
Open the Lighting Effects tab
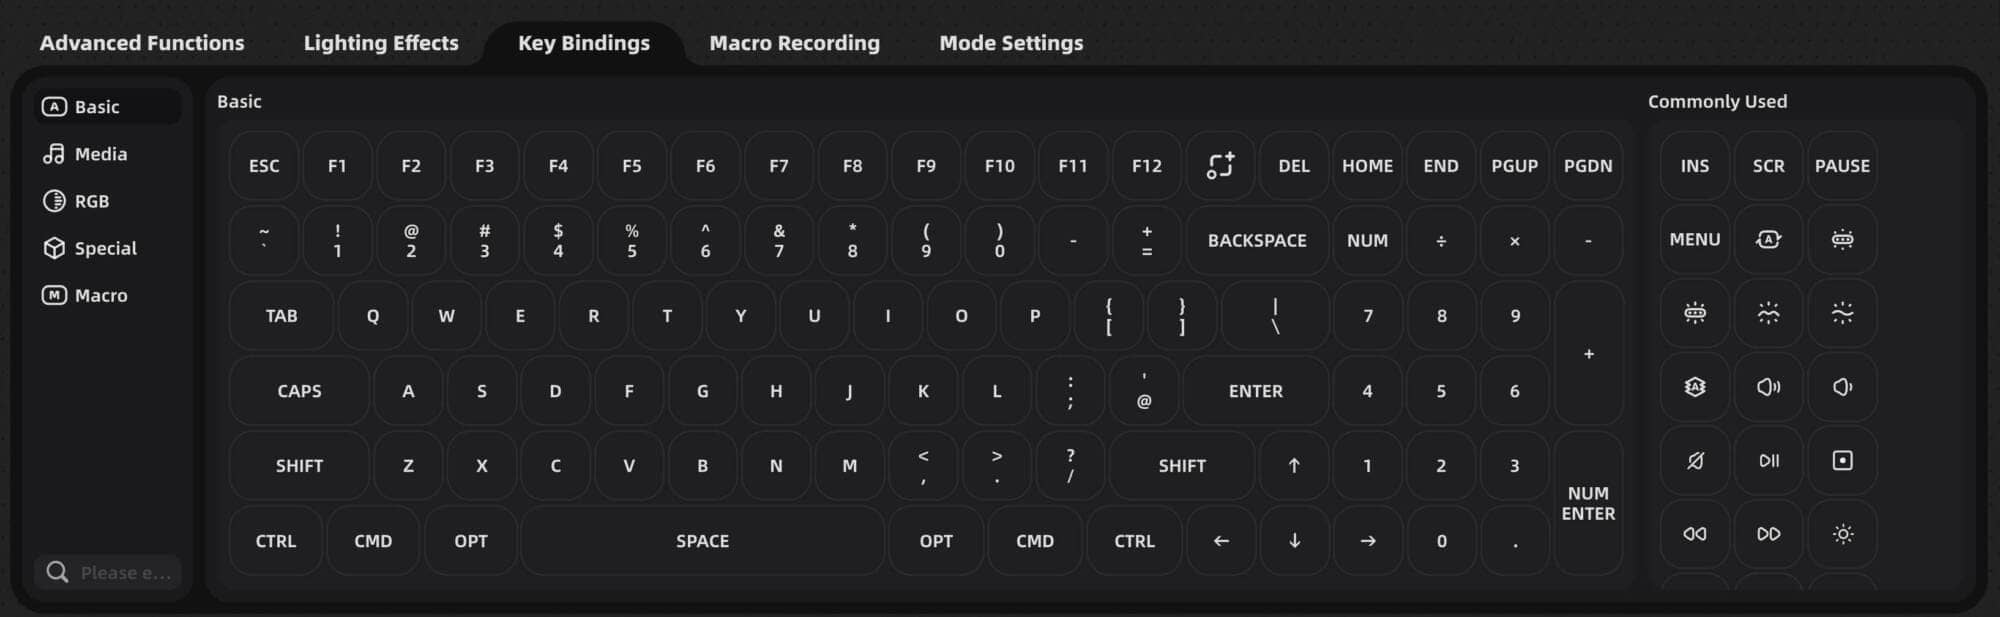381,42
